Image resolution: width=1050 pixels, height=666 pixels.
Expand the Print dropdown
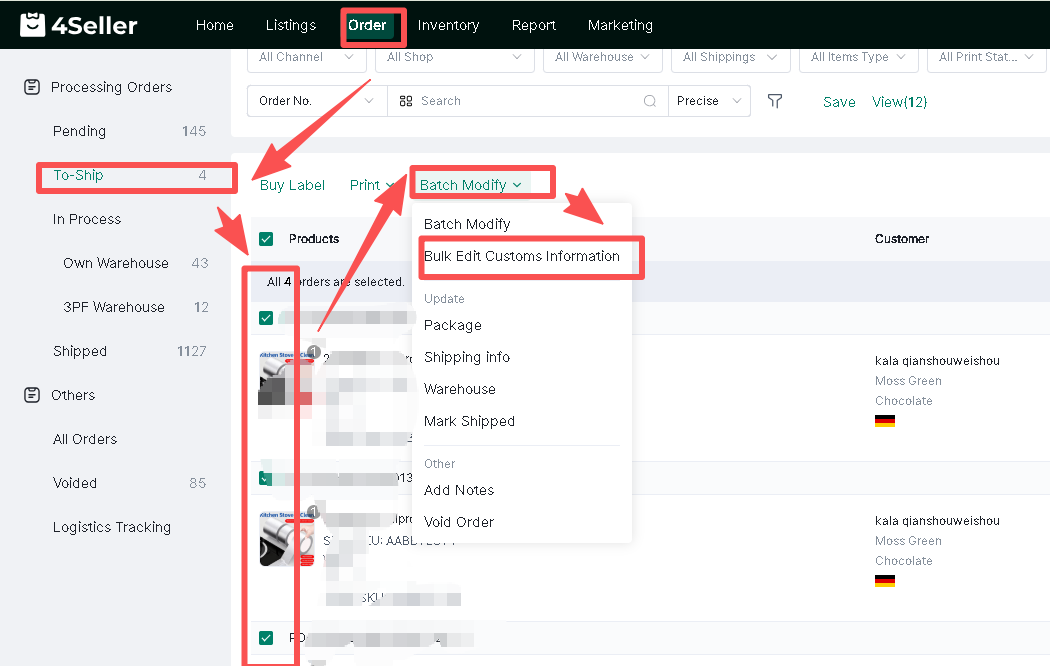[x=372, y=185]
